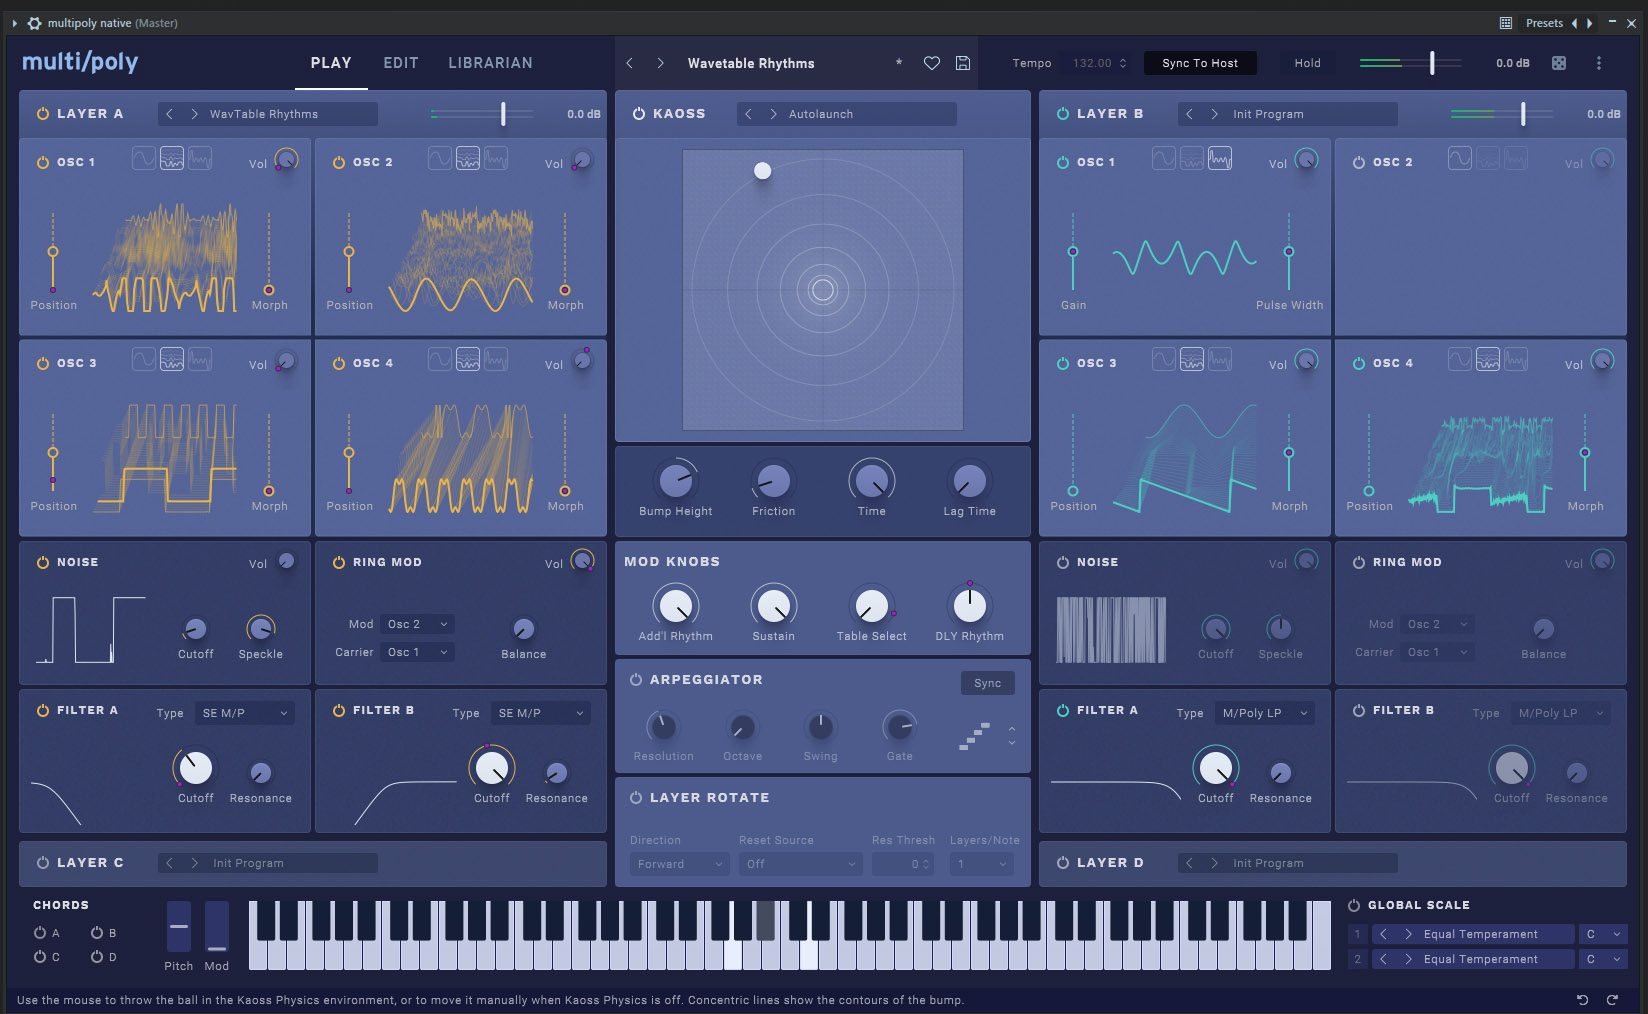Screen dimensions: 1648x1014
Task: Enable the Layer Rotate power toggle
Action: (x=636, y=798)
